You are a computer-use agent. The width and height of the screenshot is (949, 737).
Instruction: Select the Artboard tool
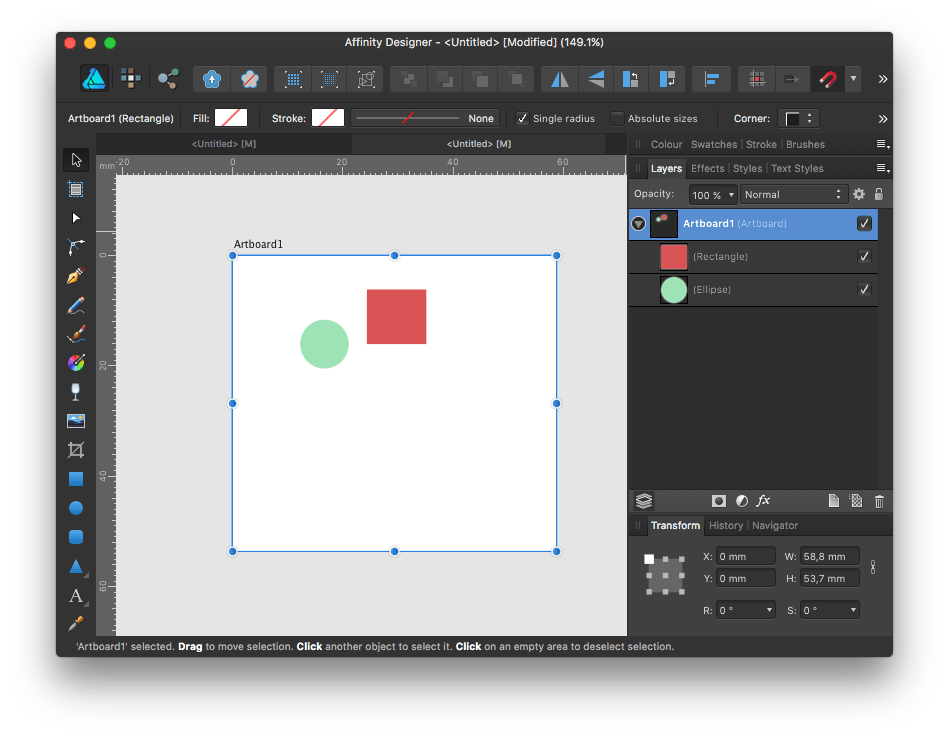(x=76, y=189)
